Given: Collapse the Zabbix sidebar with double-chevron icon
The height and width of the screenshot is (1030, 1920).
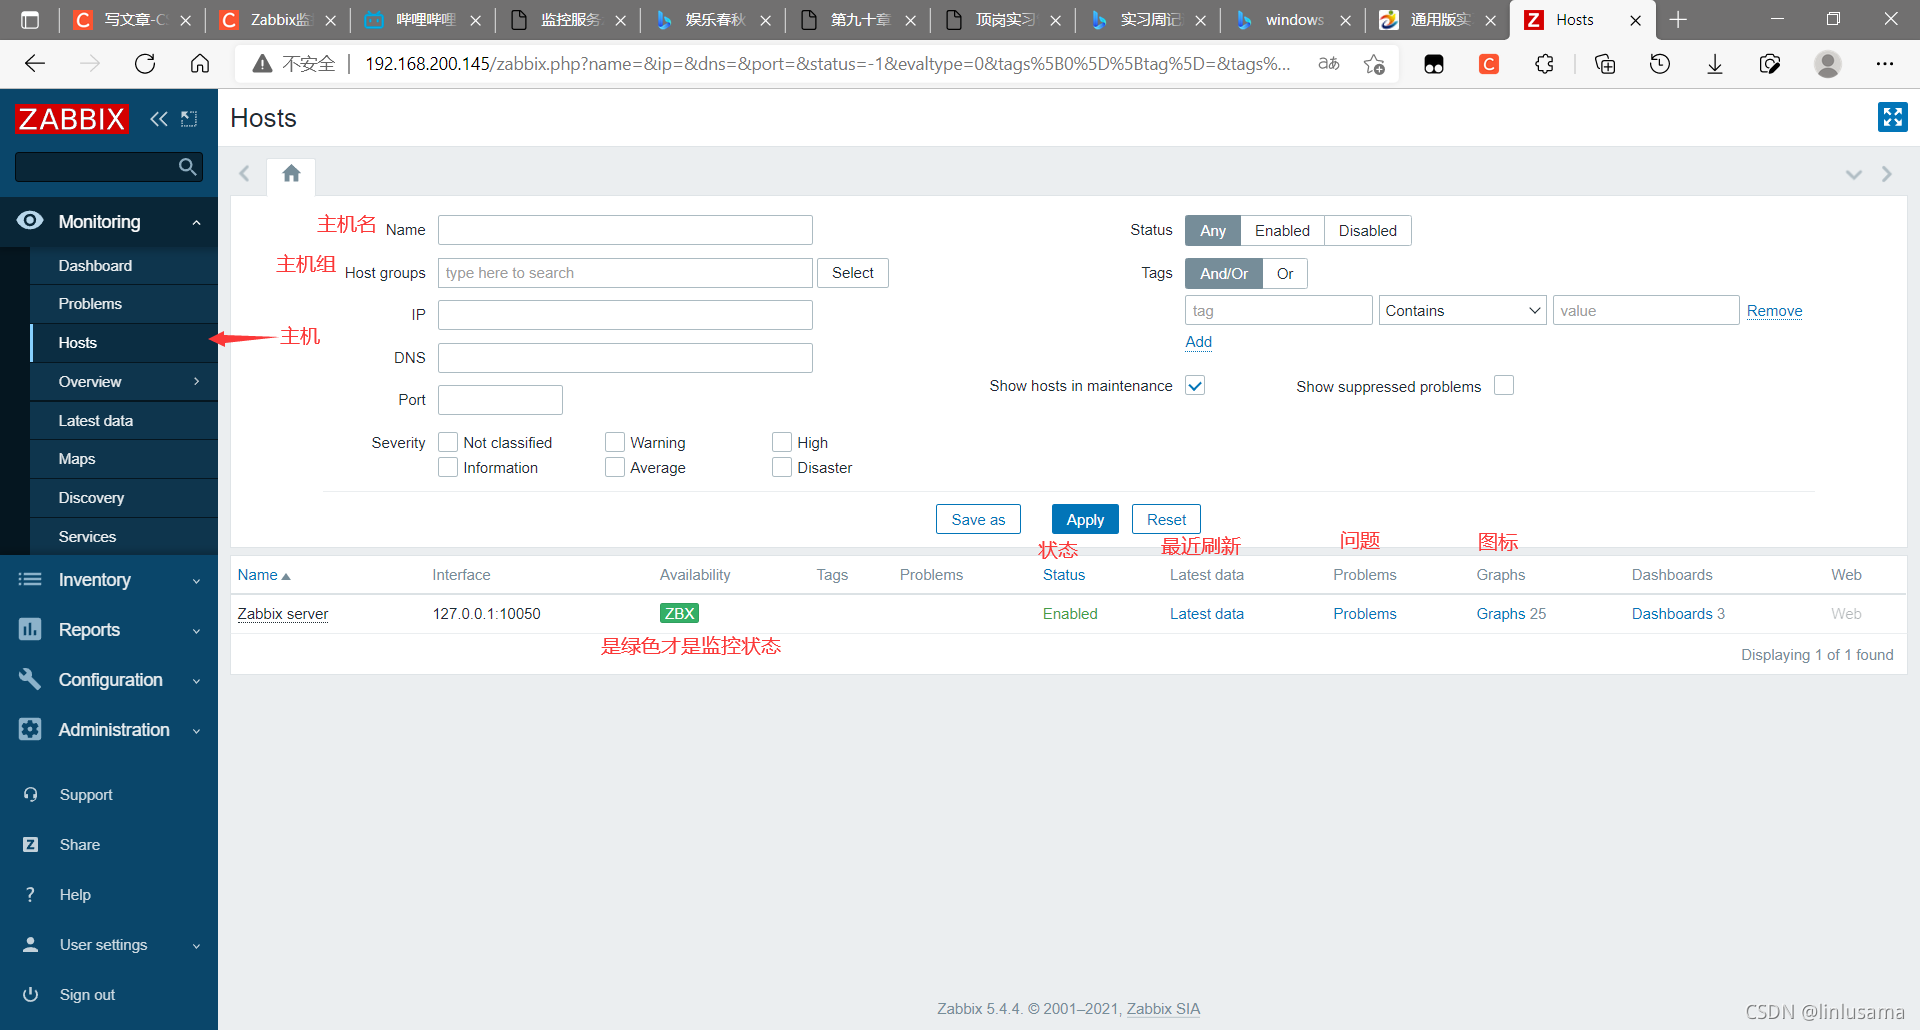Looking at the screenshot, I should tap(158, 119).
